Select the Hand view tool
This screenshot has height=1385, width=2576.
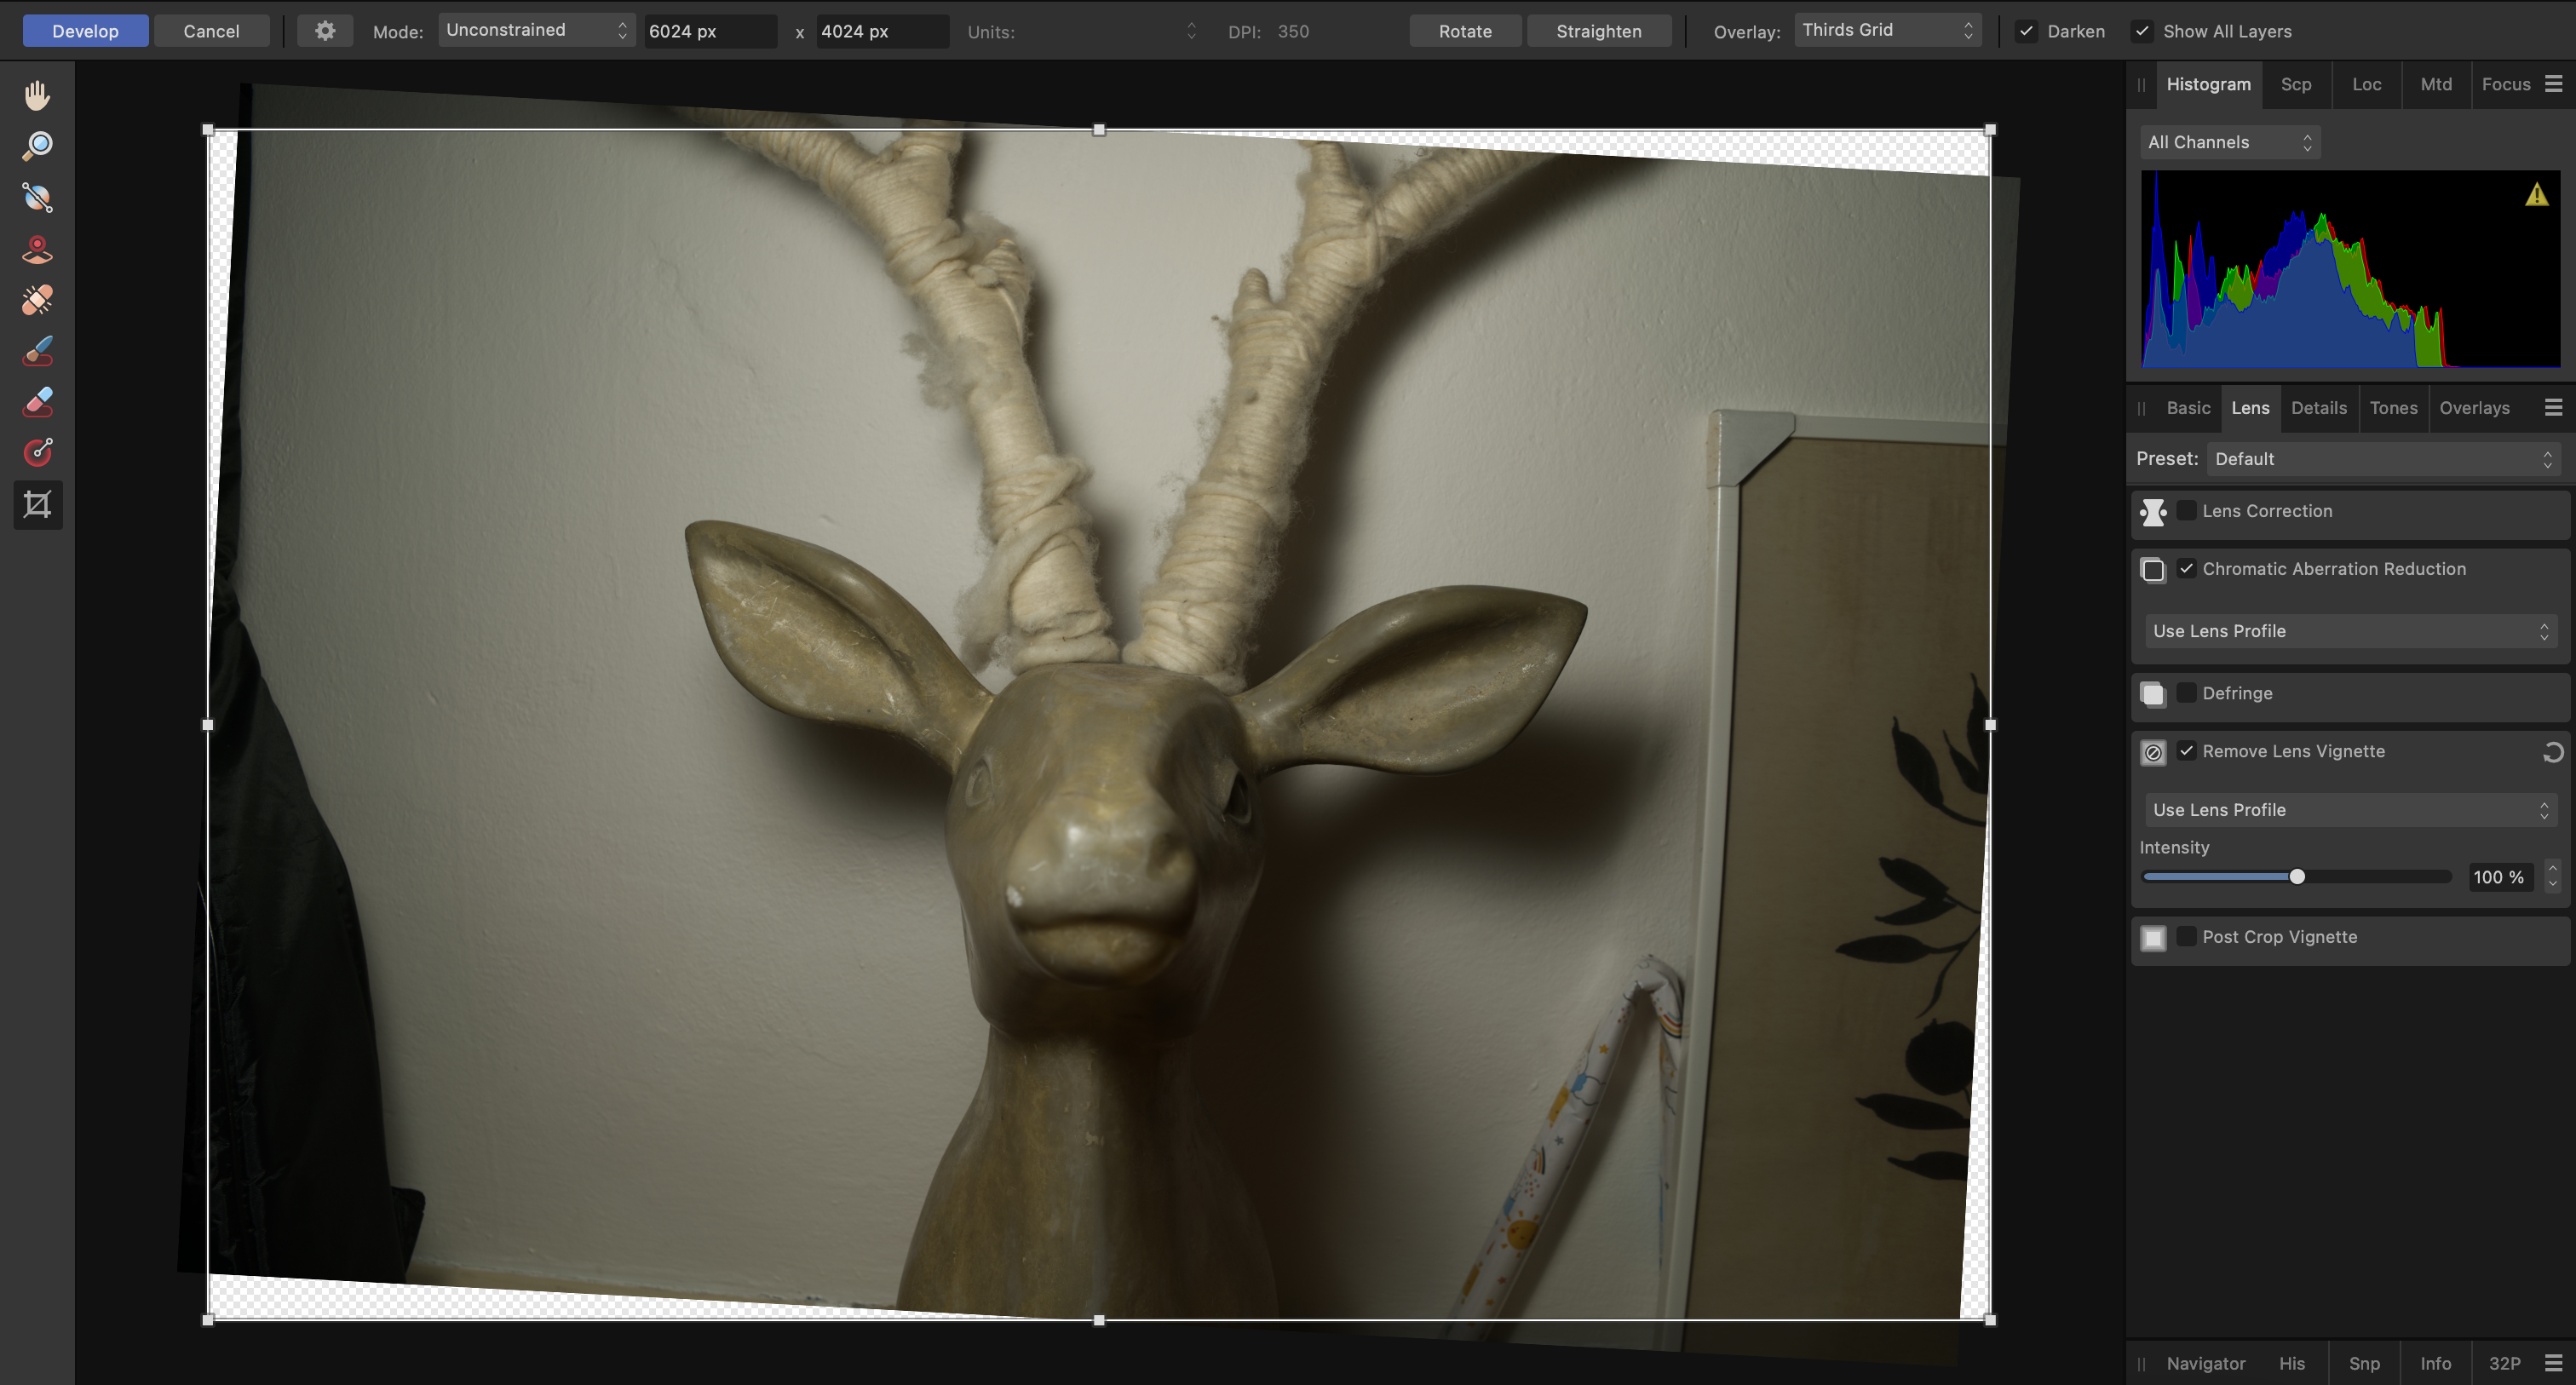(37, 95)
